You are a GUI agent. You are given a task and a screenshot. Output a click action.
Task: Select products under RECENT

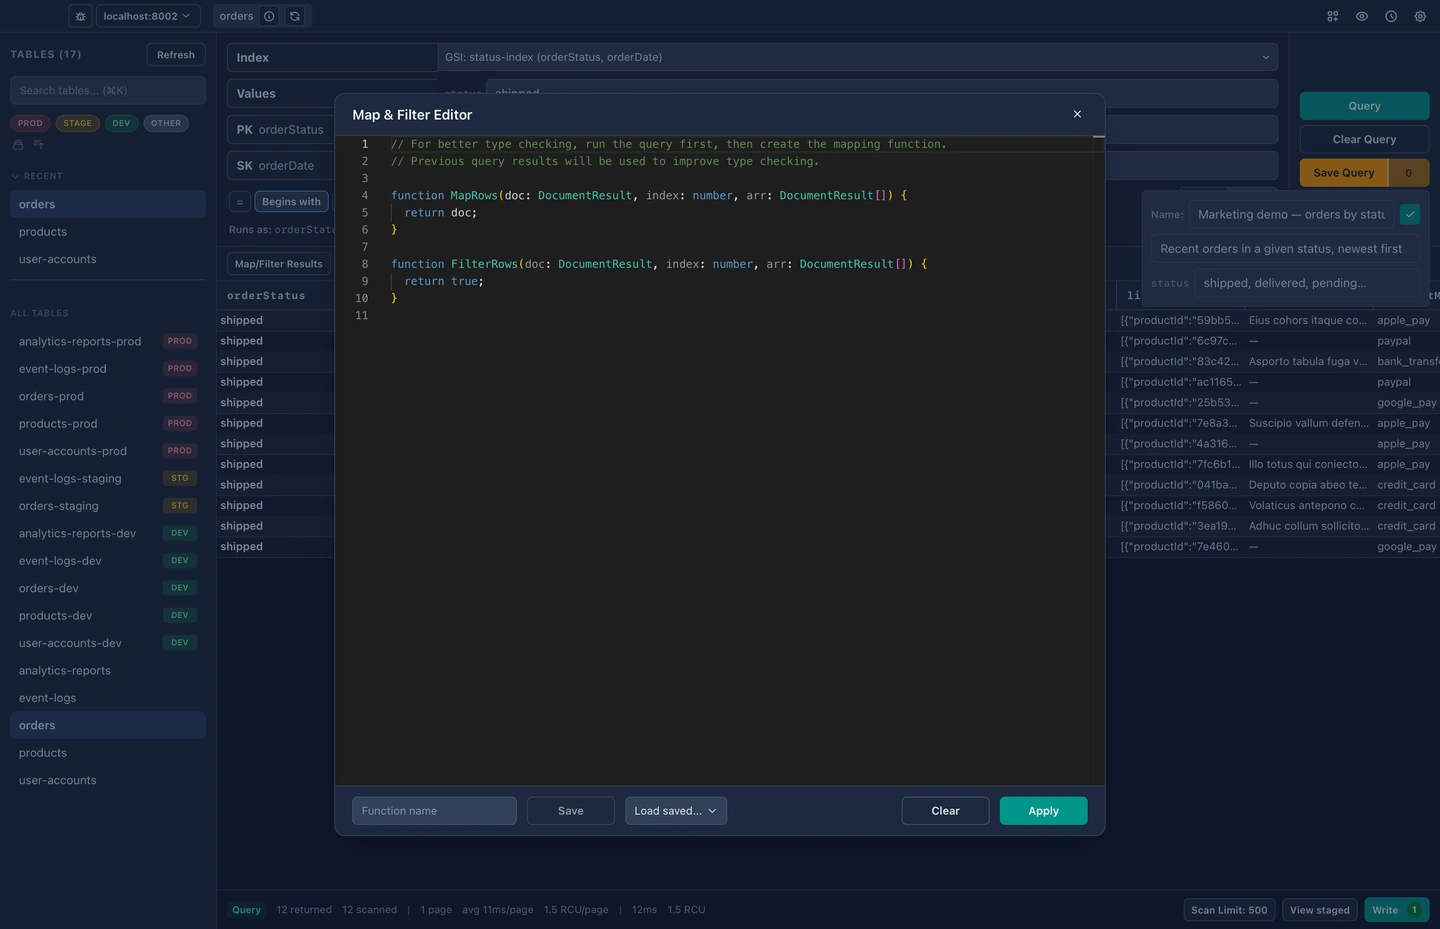108,232
